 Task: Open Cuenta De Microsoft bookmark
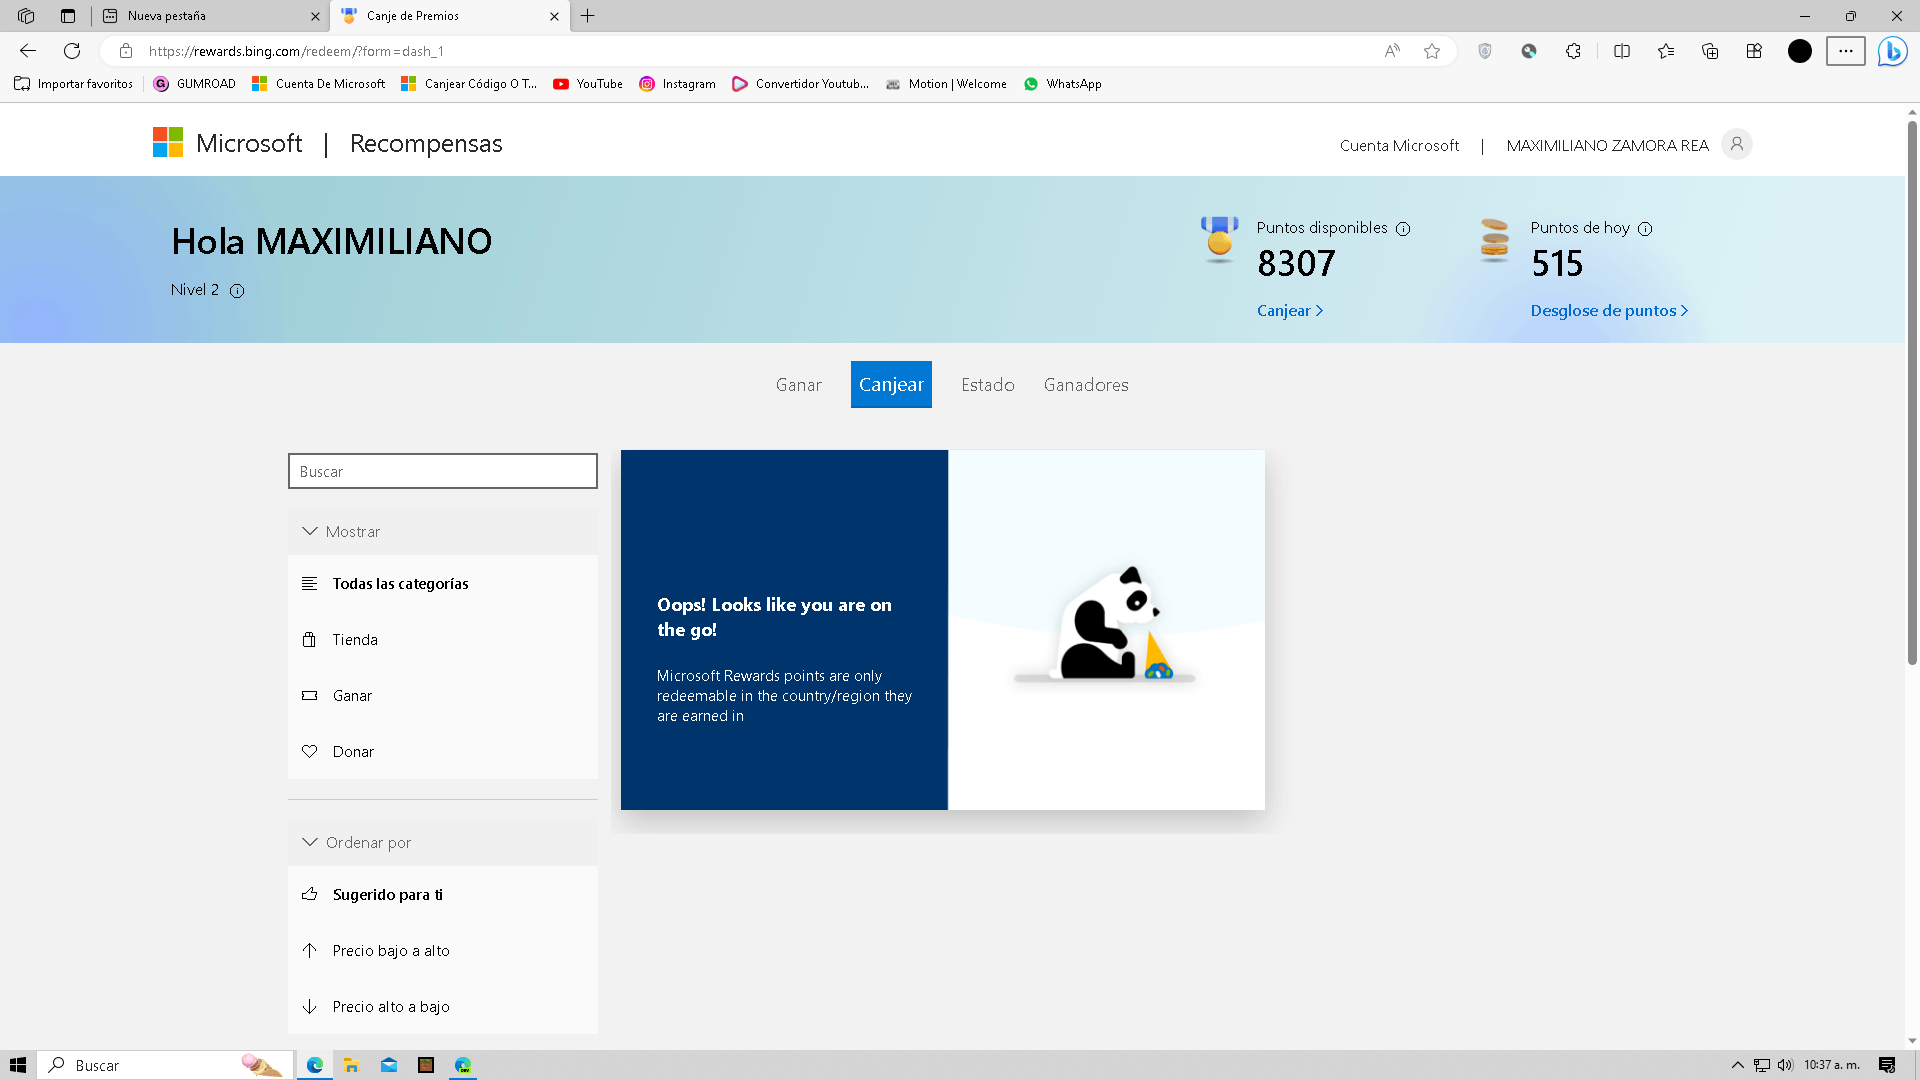319,84
